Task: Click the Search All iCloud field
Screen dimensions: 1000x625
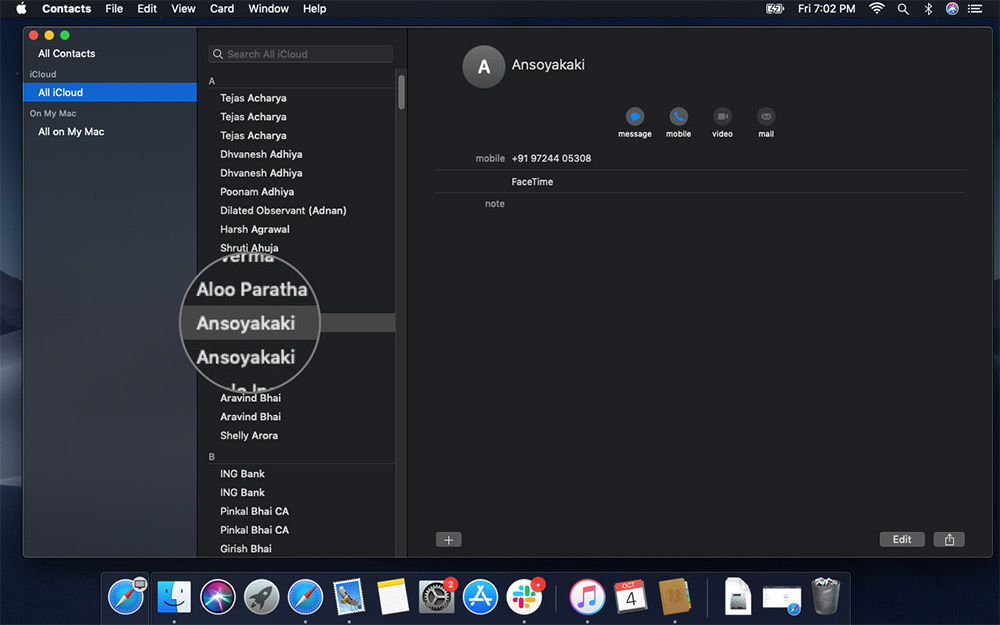Action: 300,53
